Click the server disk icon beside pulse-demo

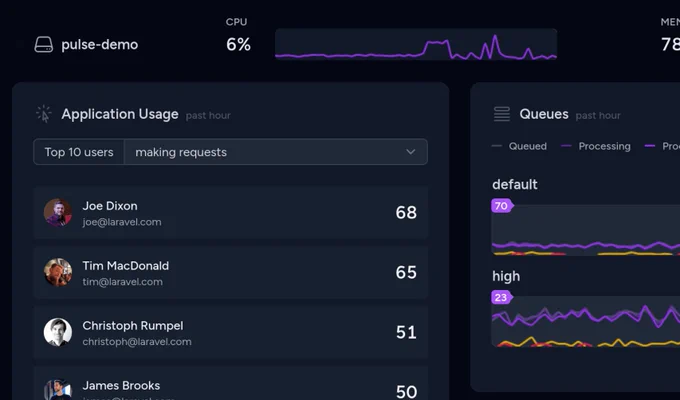44,44
